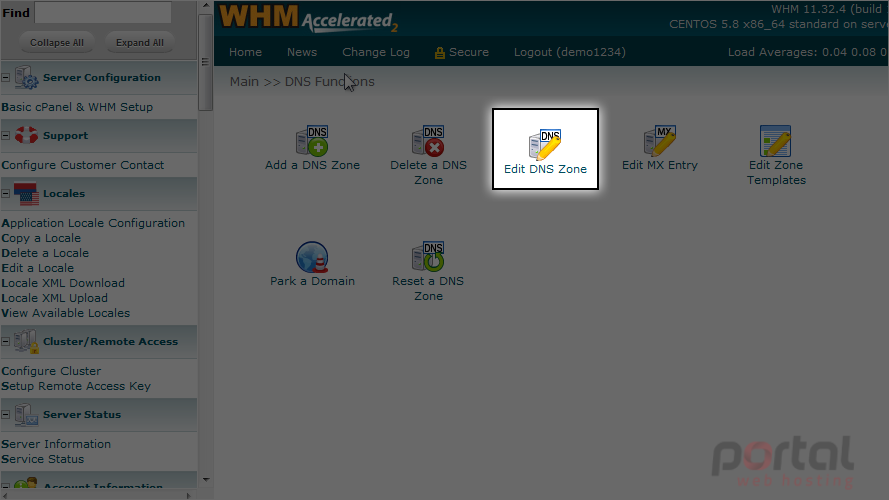Open Server Information link
The height and width of the screenshot is (500, 889).
56,444
